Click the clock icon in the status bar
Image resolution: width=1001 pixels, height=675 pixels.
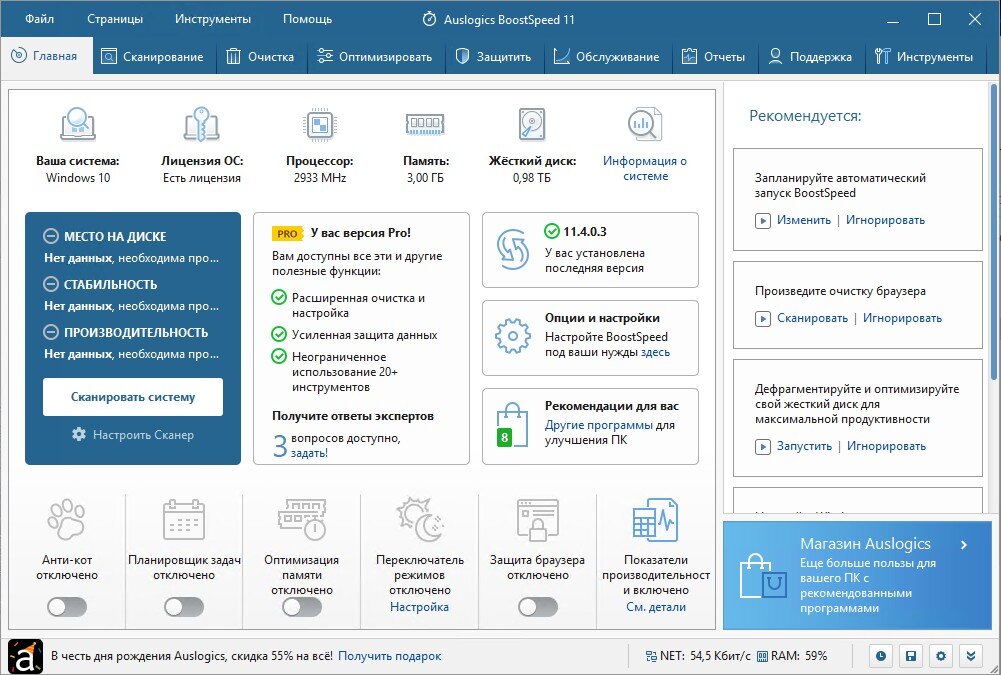(881, 656)
